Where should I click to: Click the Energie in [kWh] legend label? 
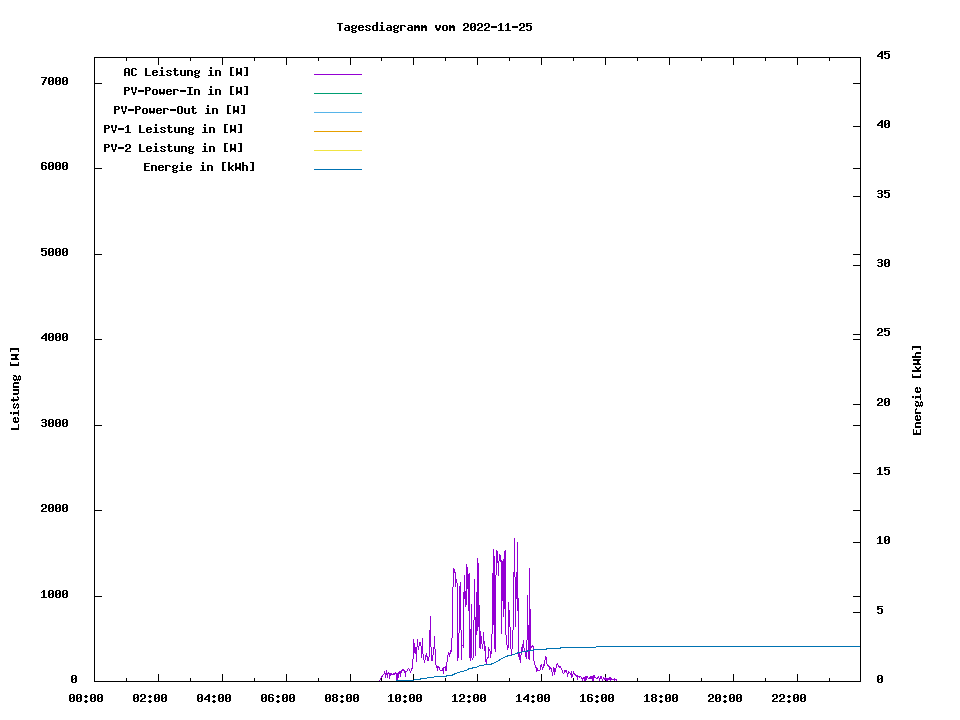(199, 167)
